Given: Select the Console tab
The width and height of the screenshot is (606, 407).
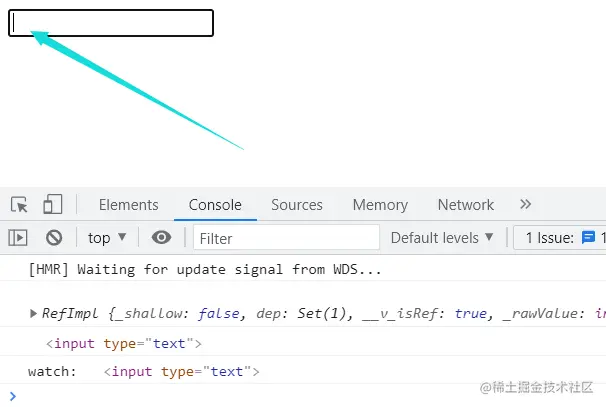Looking at the screenshot, I should tap(215, 205).
